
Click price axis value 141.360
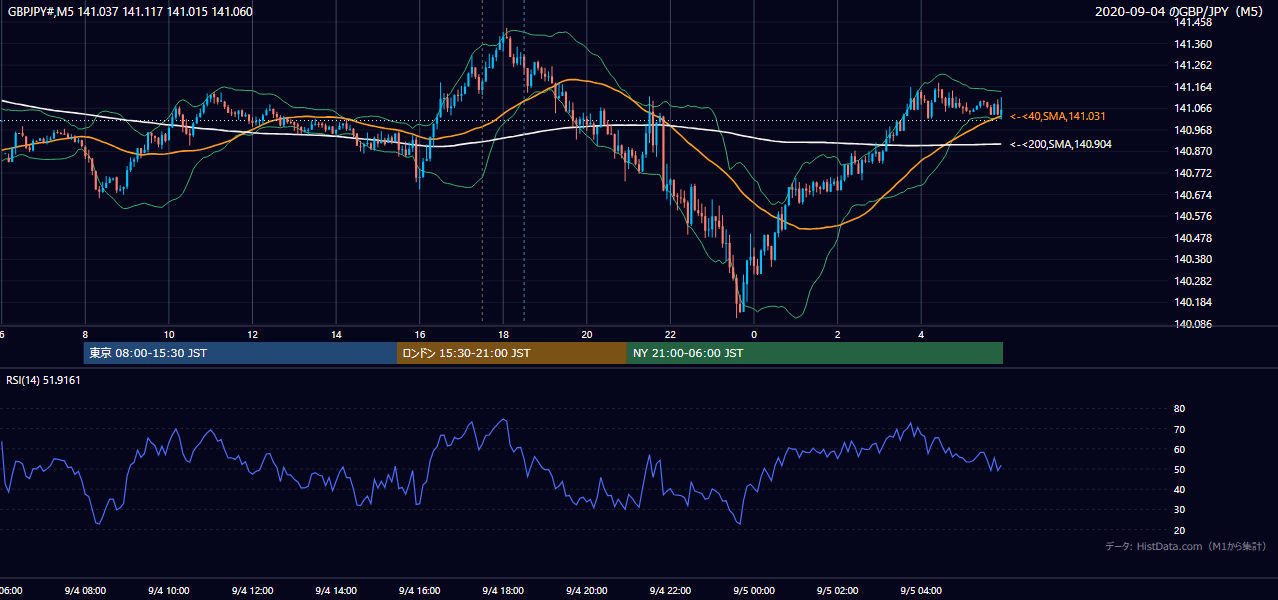click(1194, 44)
